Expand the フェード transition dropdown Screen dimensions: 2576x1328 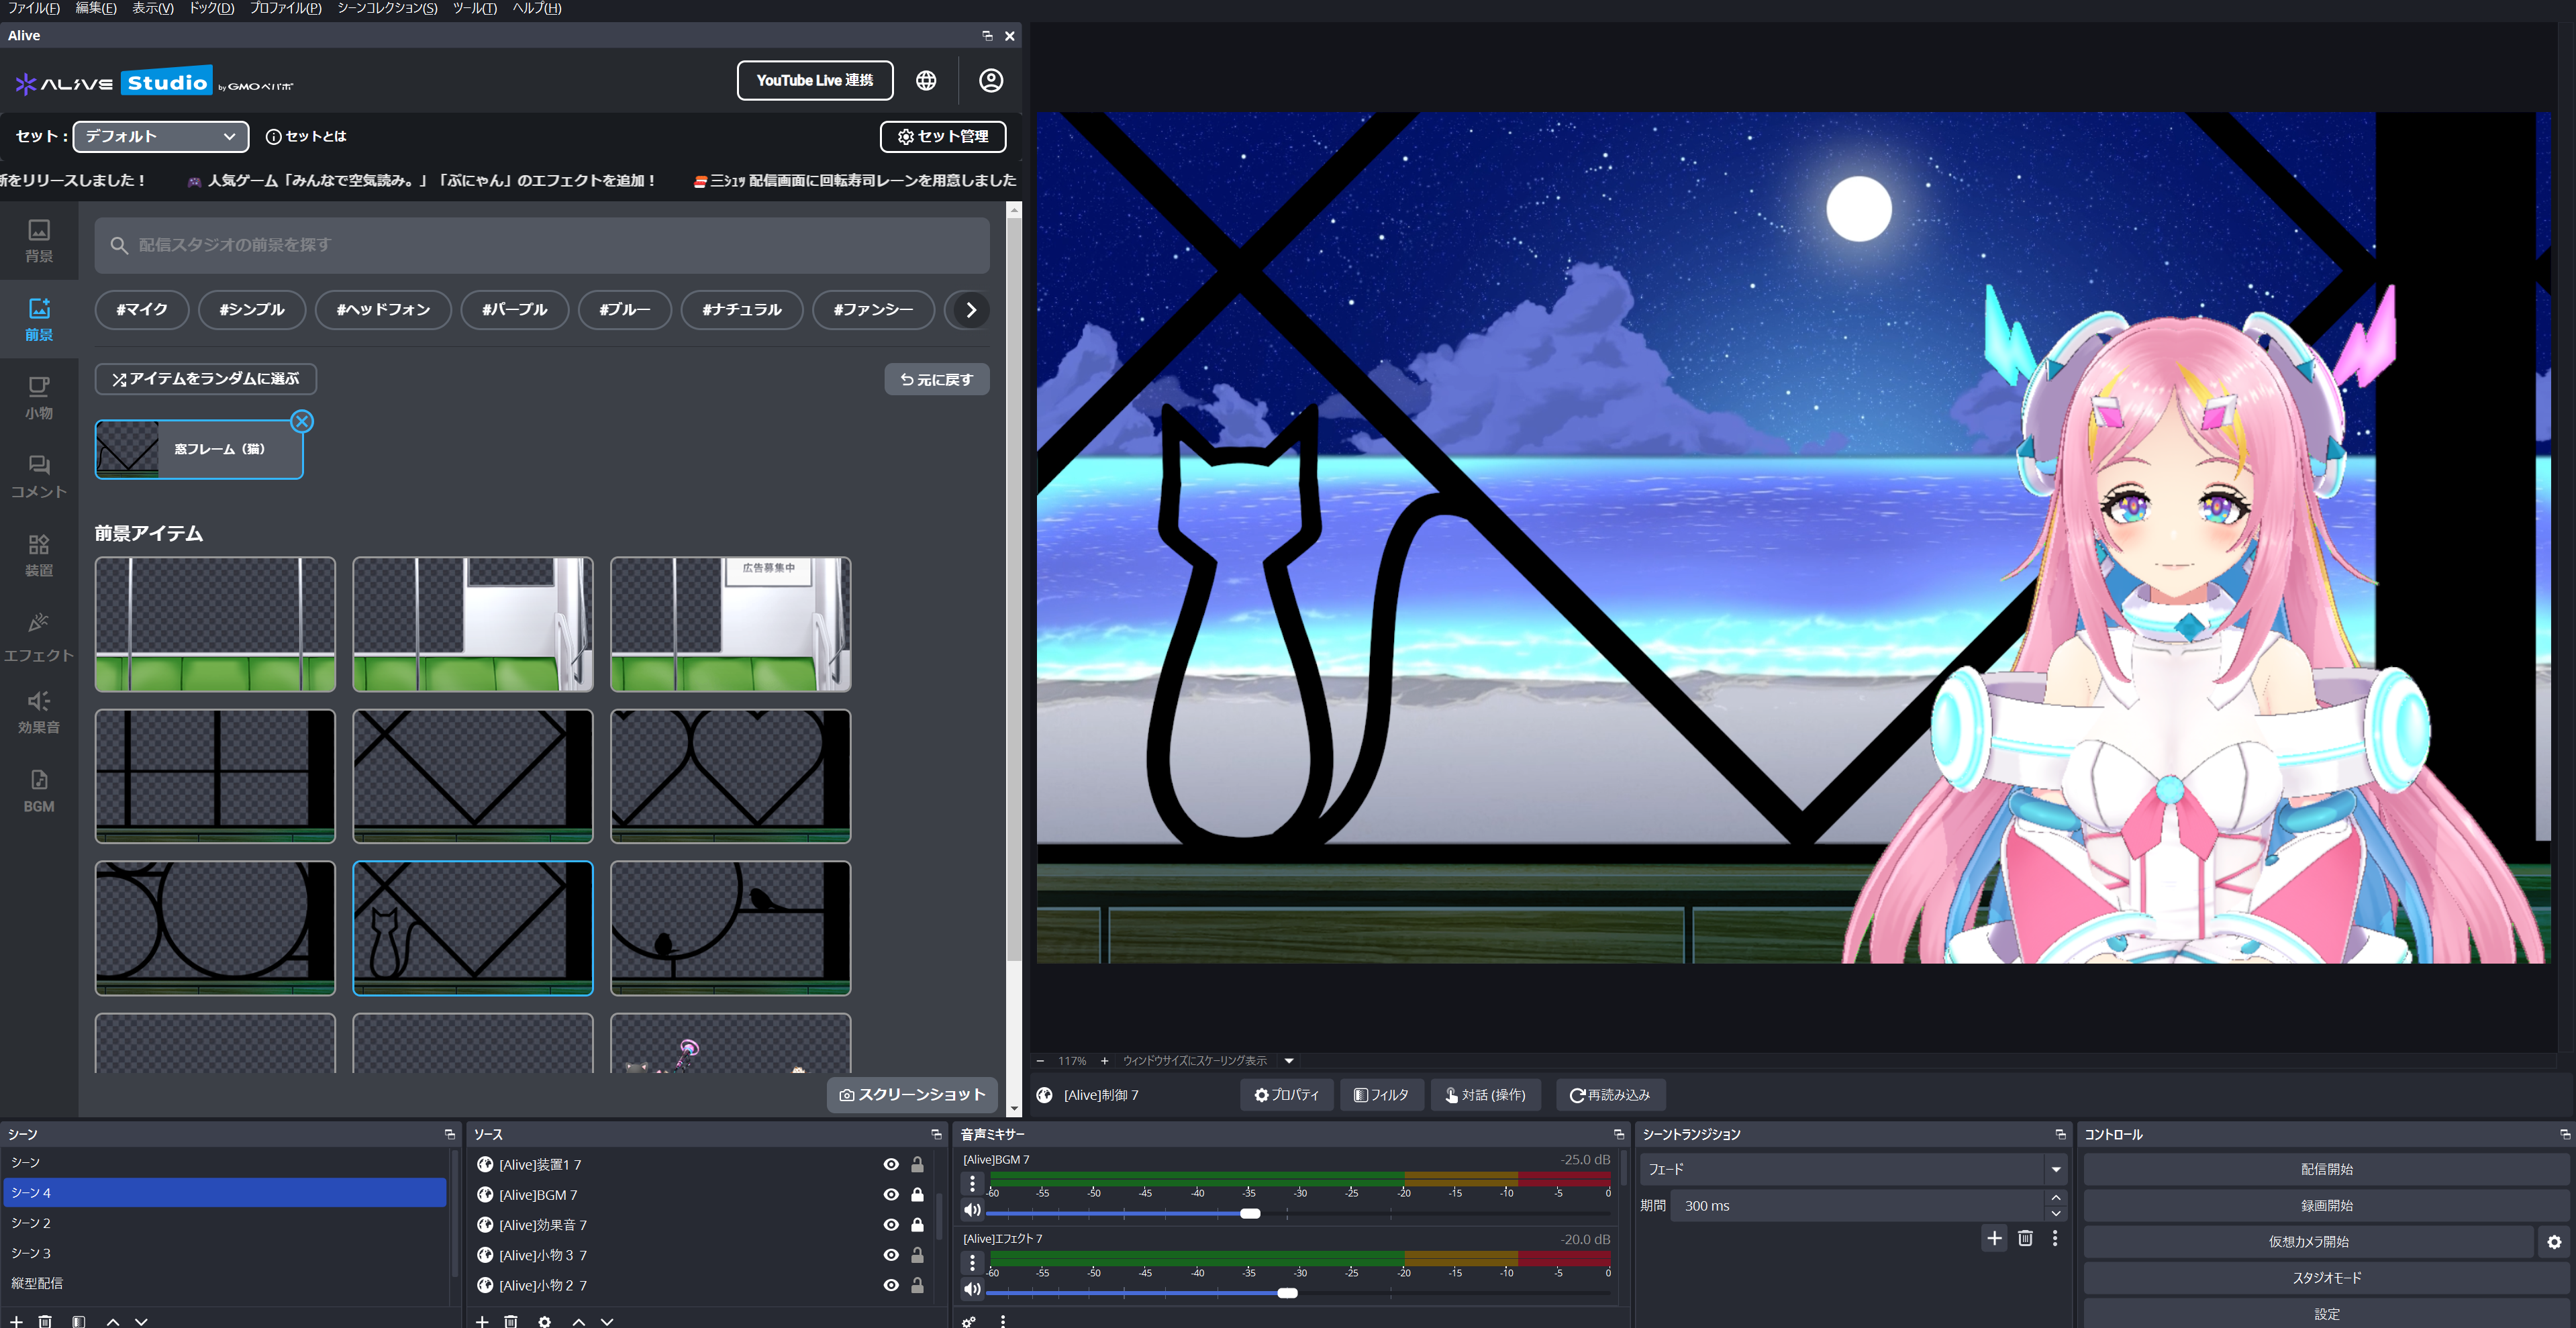(2055, 1169)
